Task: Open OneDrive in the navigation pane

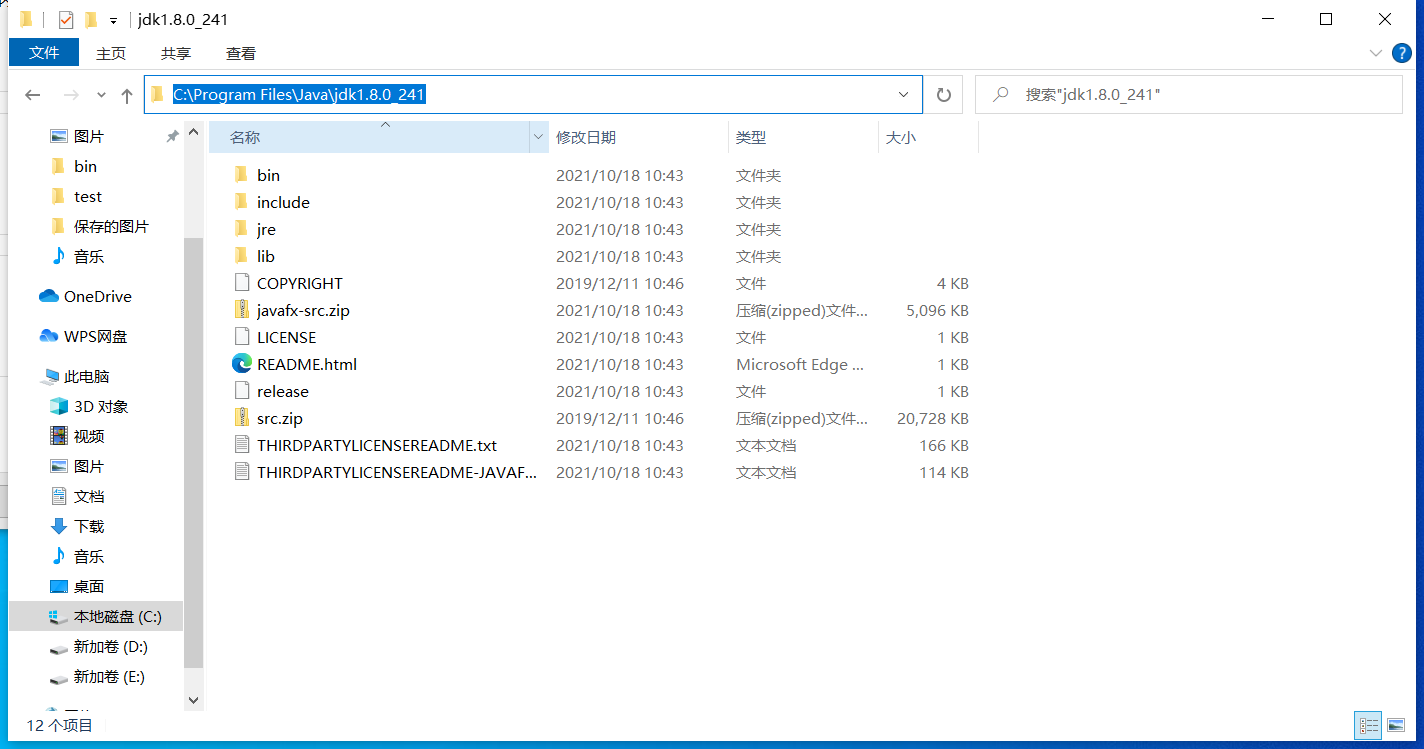Action: (85, 296)
